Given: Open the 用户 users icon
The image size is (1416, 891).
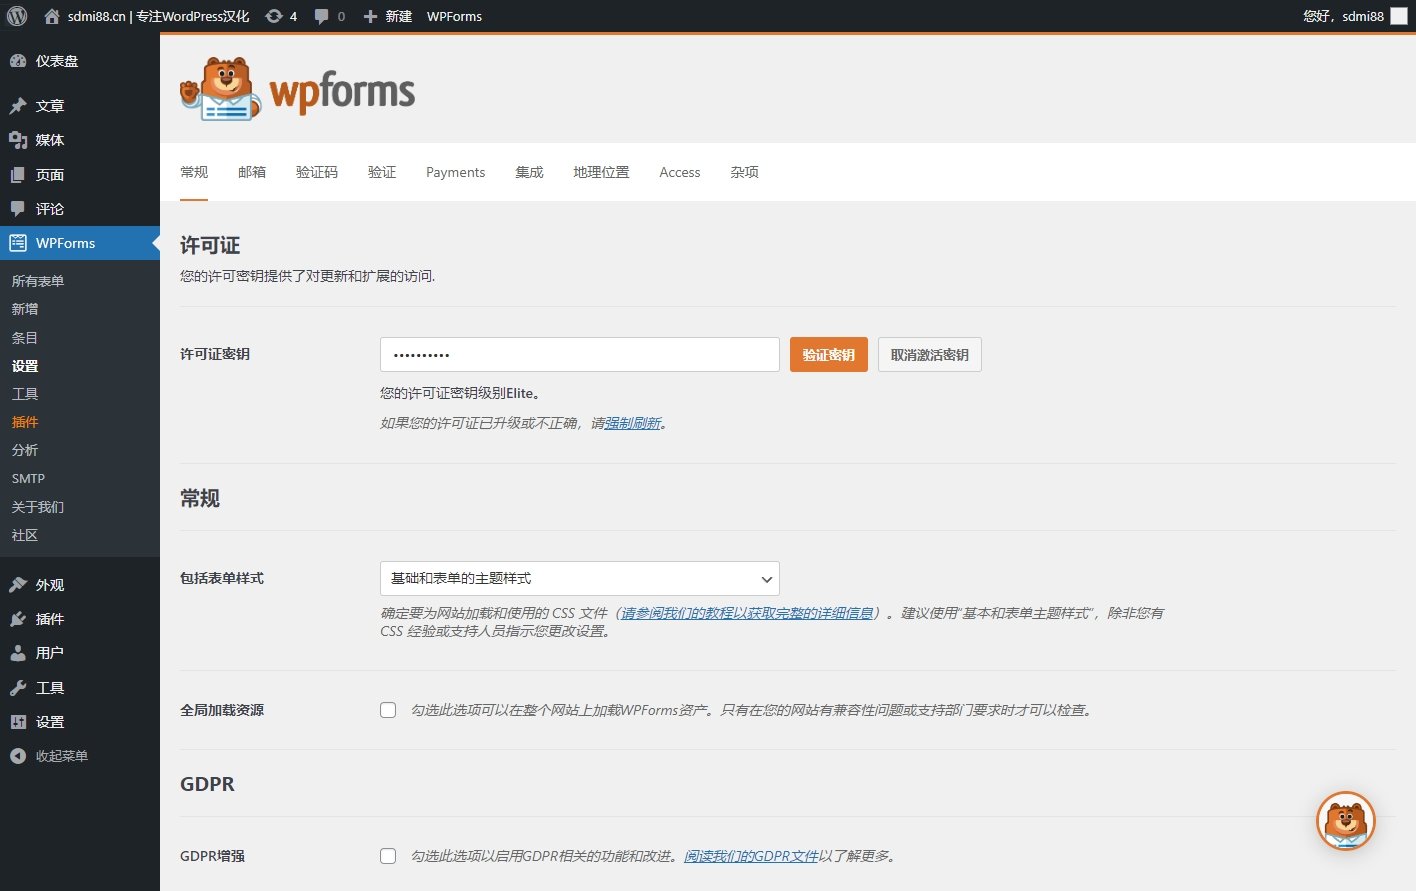Looking at the screenshot, I should (18, 652).
